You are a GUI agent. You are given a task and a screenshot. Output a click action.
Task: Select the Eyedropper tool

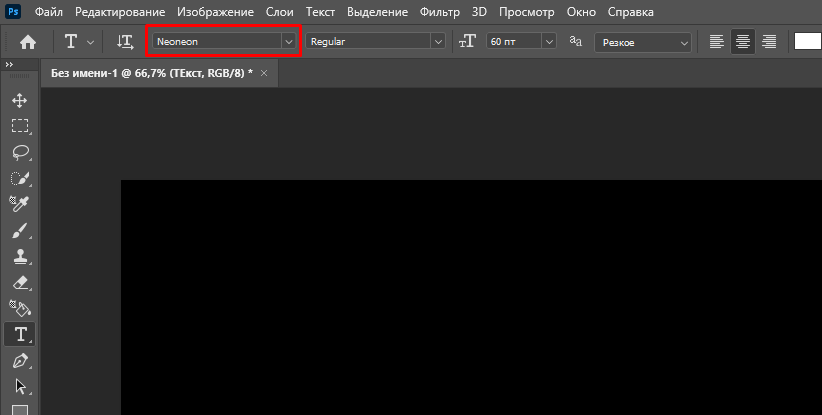tap(20, 204)
